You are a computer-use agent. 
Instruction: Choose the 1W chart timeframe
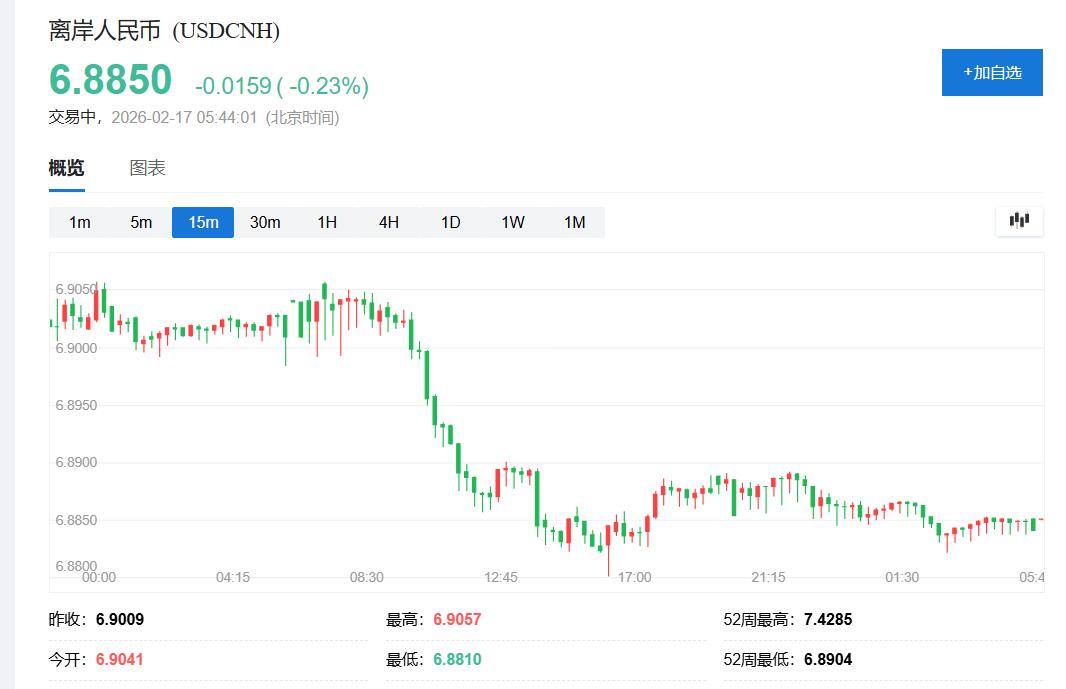coord(513,222)
